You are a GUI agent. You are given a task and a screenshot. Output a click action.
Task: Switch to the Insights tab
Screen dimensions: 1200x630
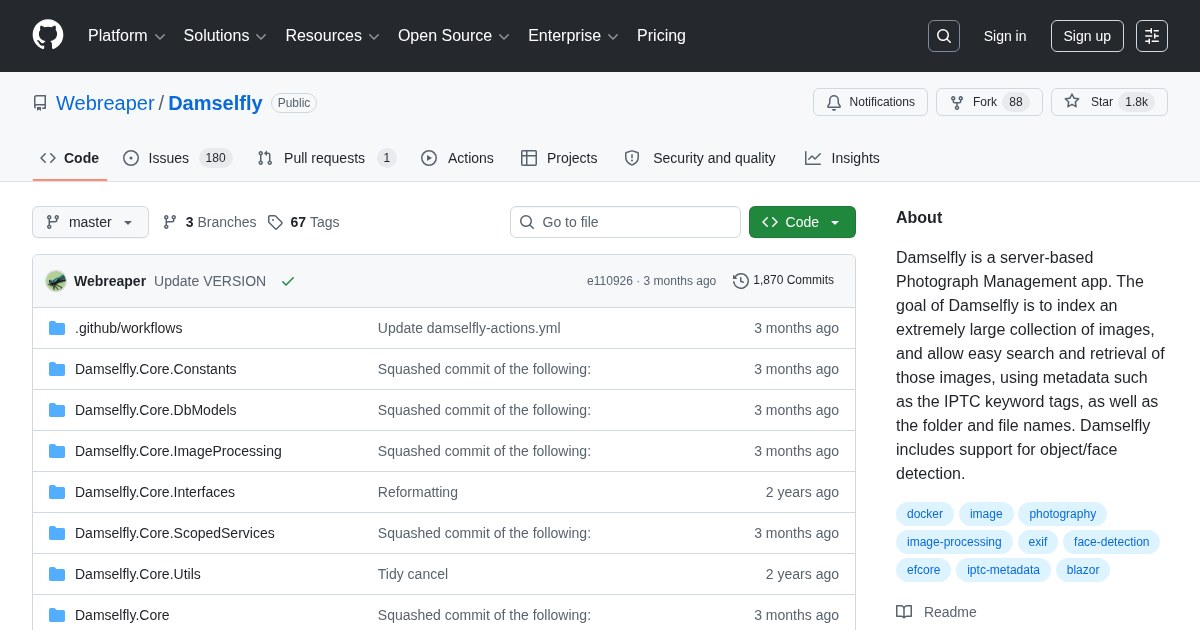click(842, 158)
